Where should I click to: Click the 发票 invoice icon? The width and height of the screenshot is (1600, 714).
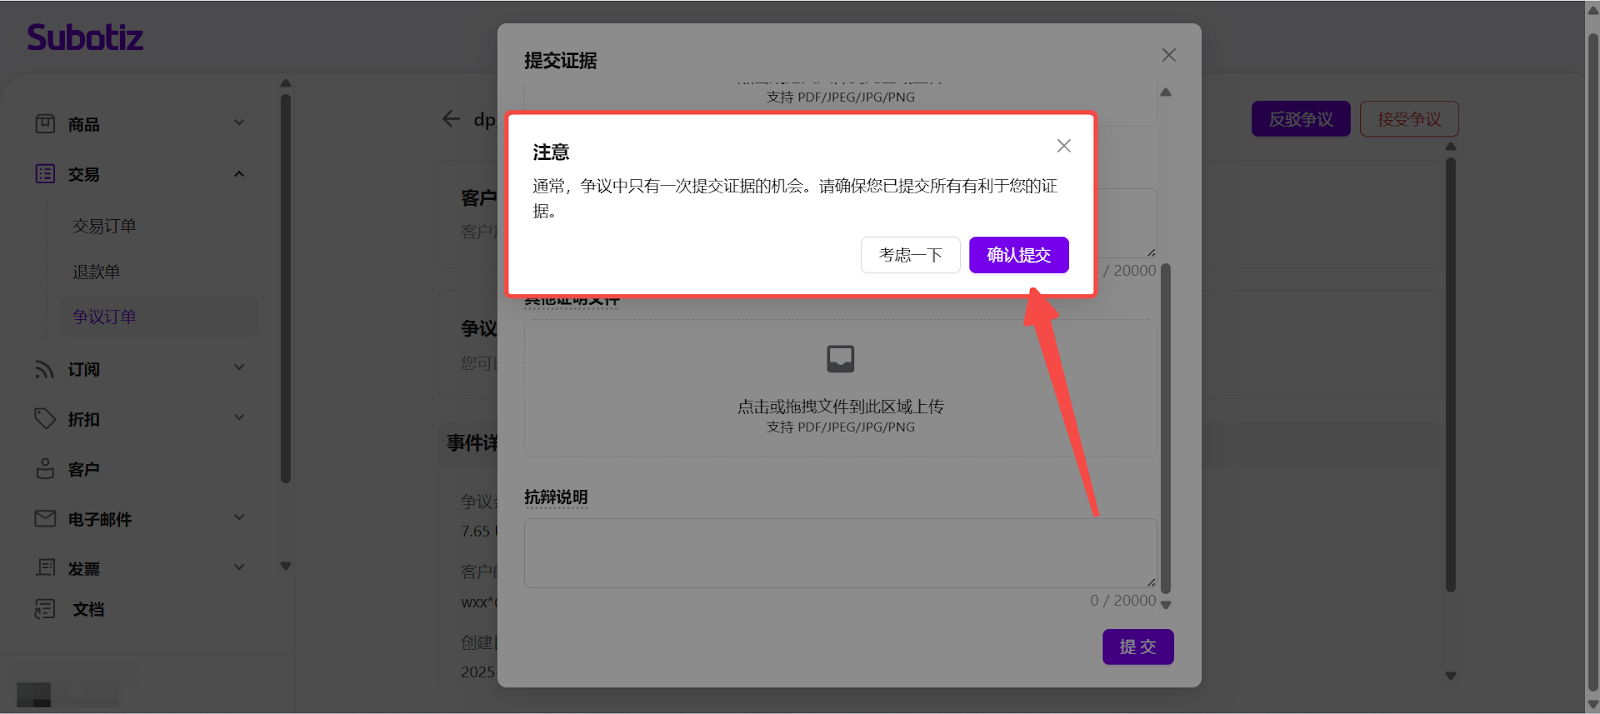point(45,567)
